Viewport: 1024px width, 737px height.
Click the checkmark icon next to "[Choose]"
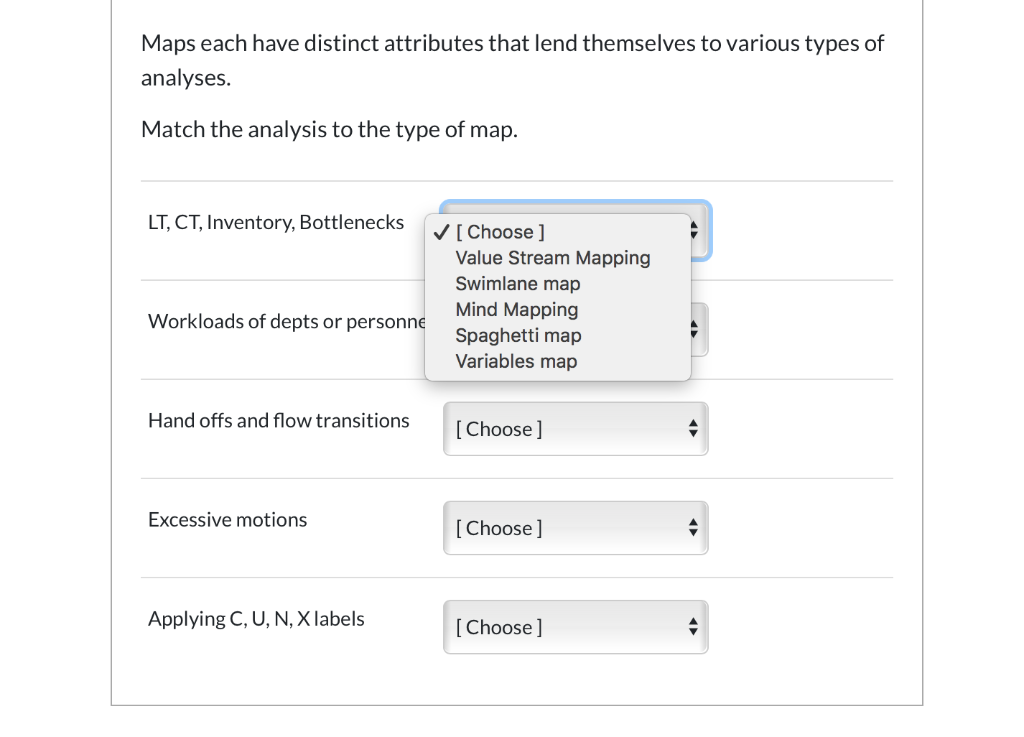pyautogui.click(x=440, y=231)
